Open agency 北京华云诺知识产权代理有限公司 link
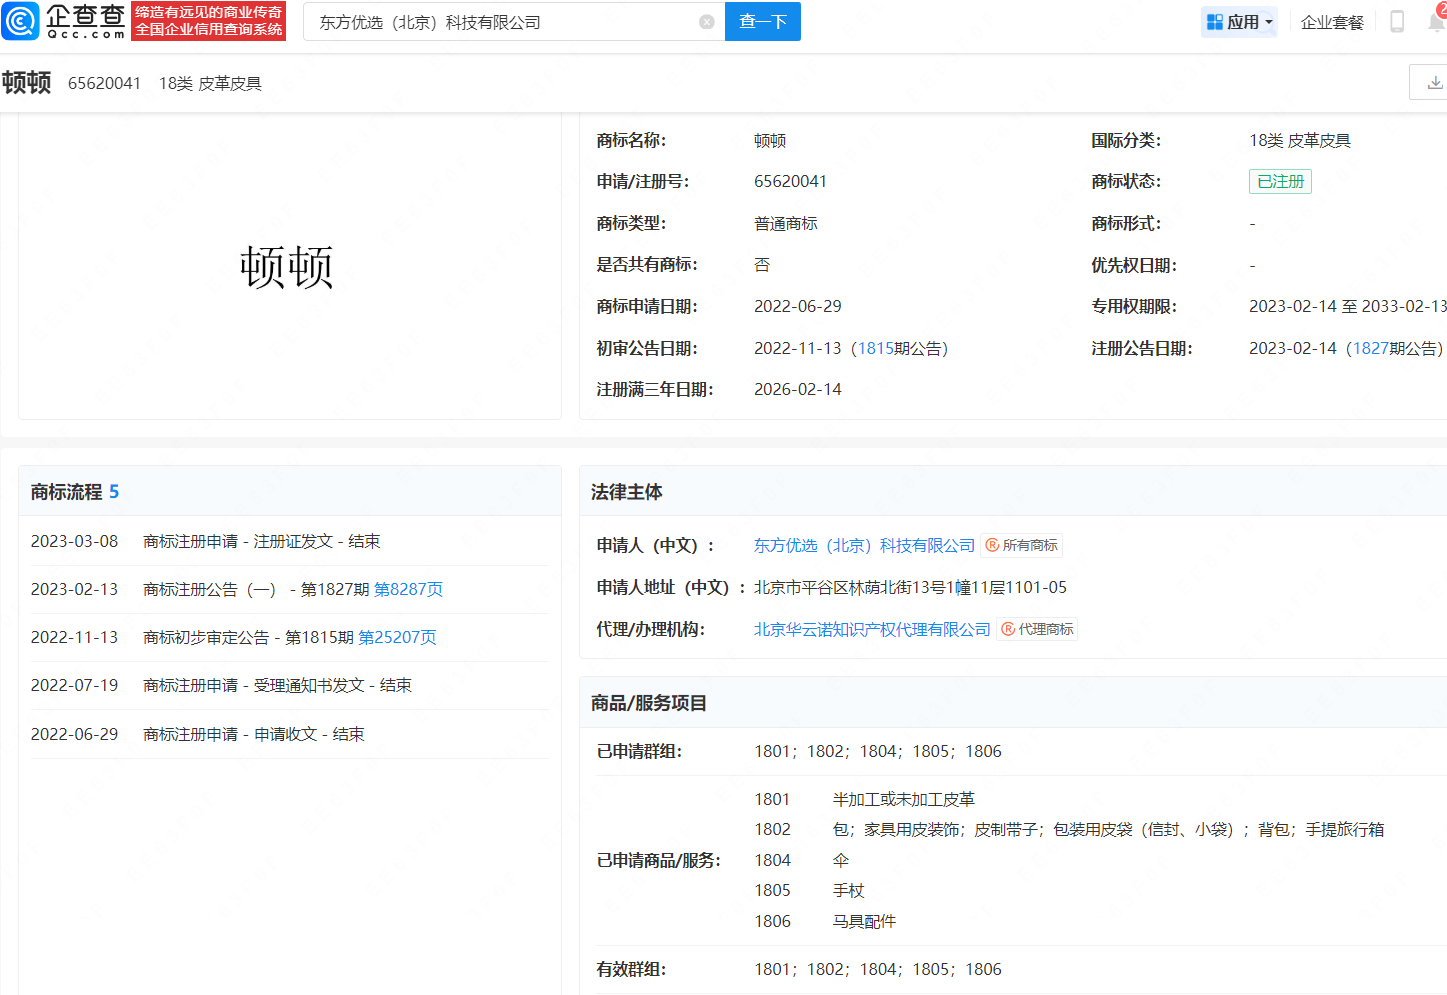Viewport: 1447px width, 995px height. pos(872,629)
